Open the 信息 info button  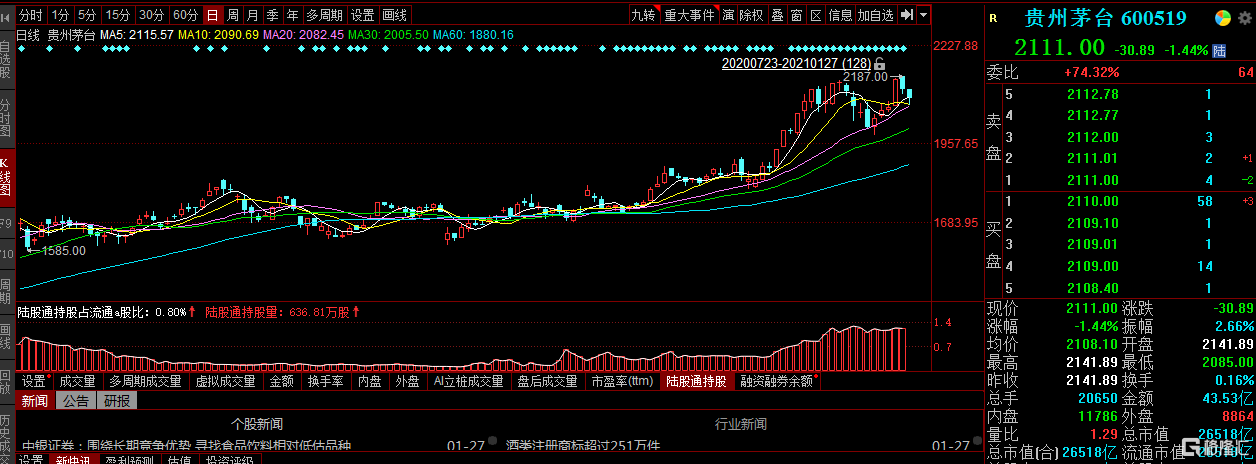pyautogui.click(x=840, y=15)
